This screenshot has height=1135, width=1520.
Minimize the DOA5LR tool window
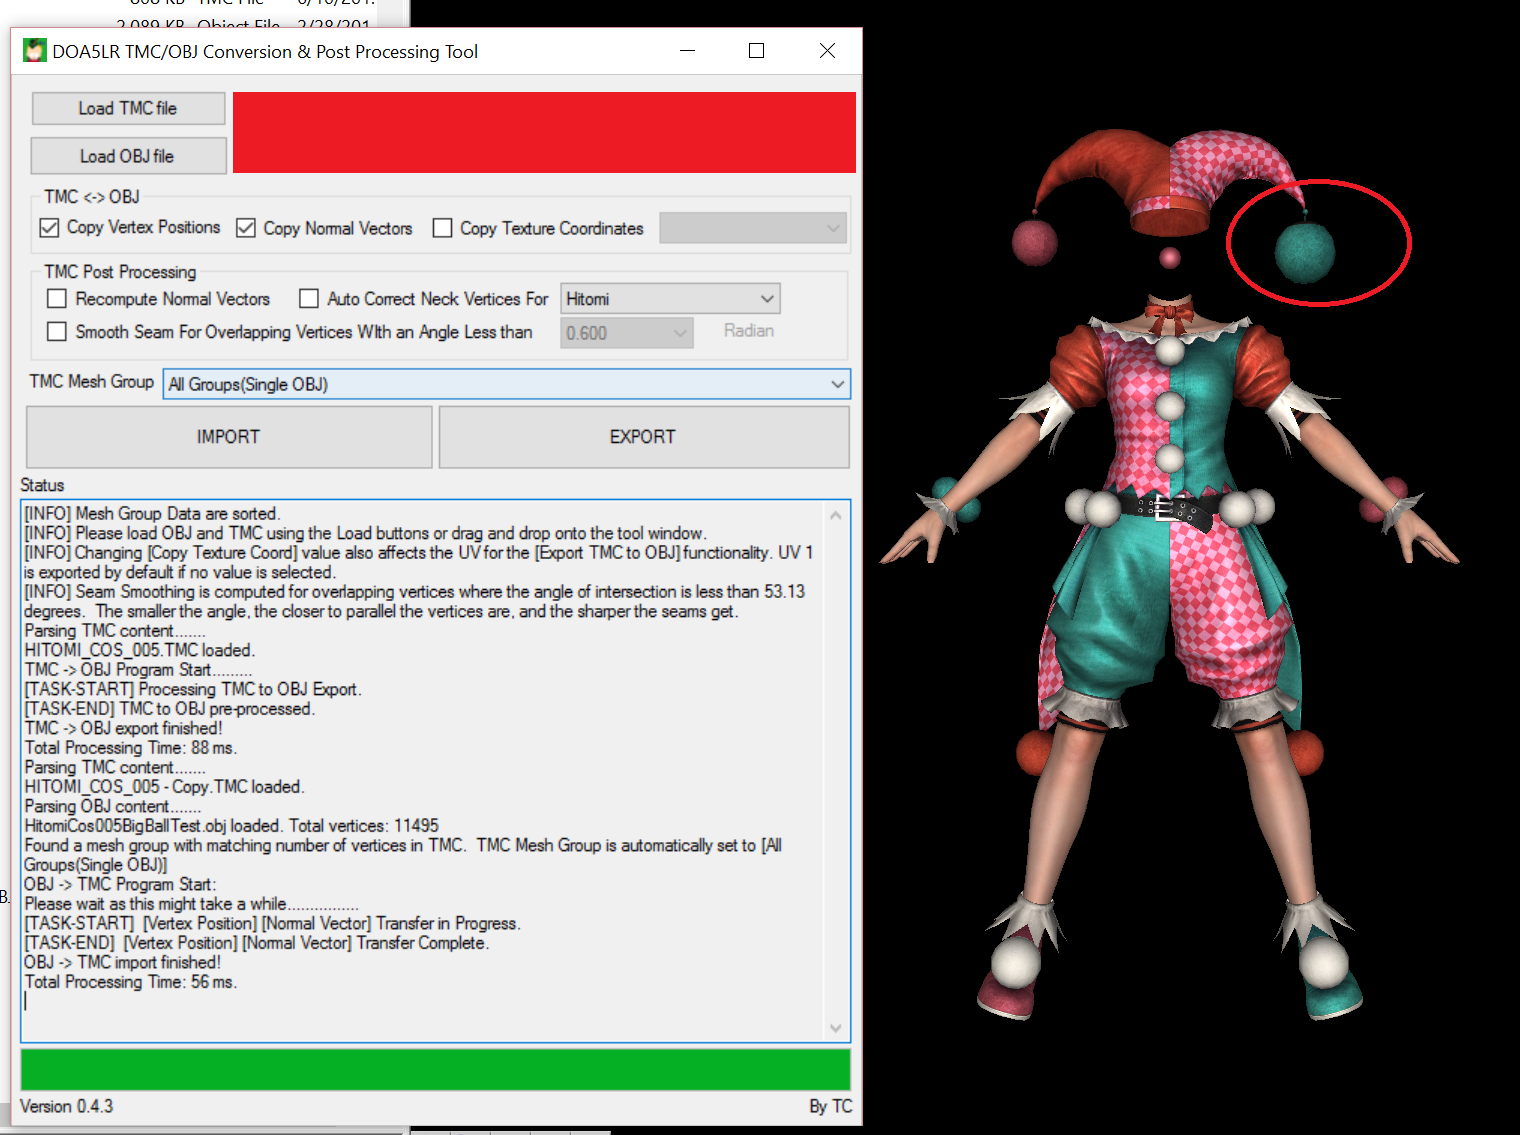coord(687,51)
